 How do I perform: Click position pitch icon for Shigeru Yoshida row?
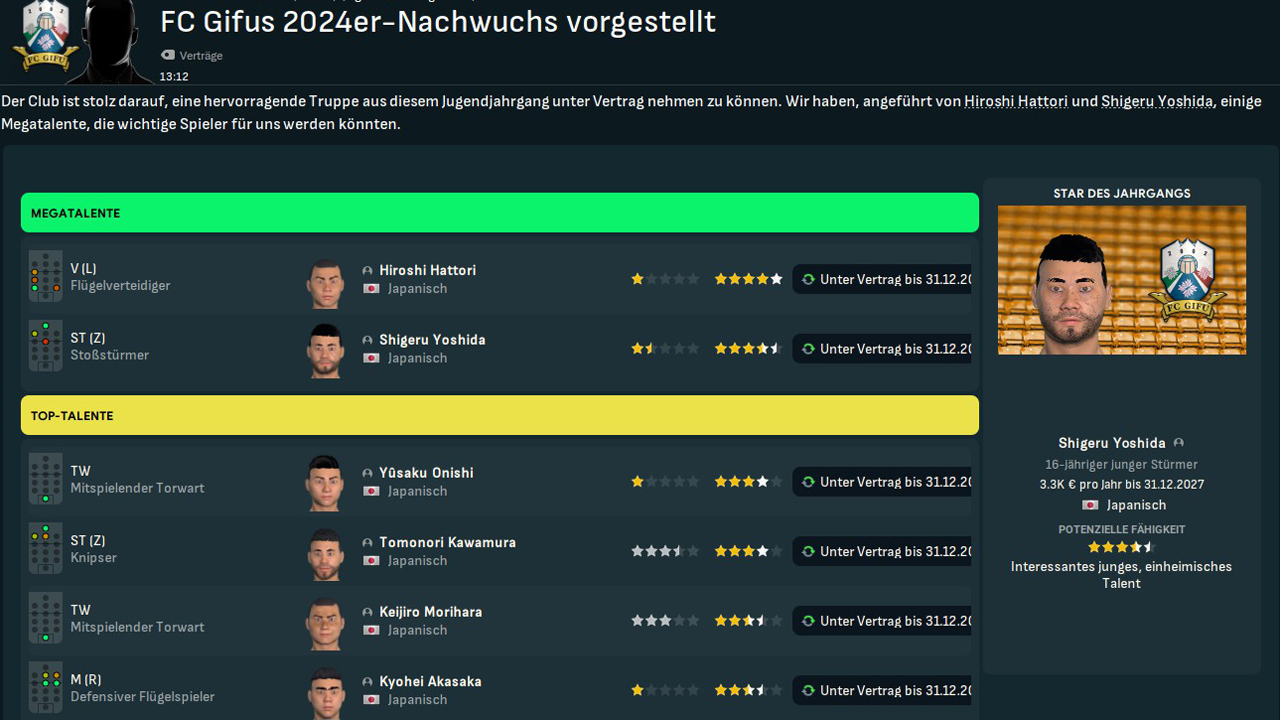(45, 347)
